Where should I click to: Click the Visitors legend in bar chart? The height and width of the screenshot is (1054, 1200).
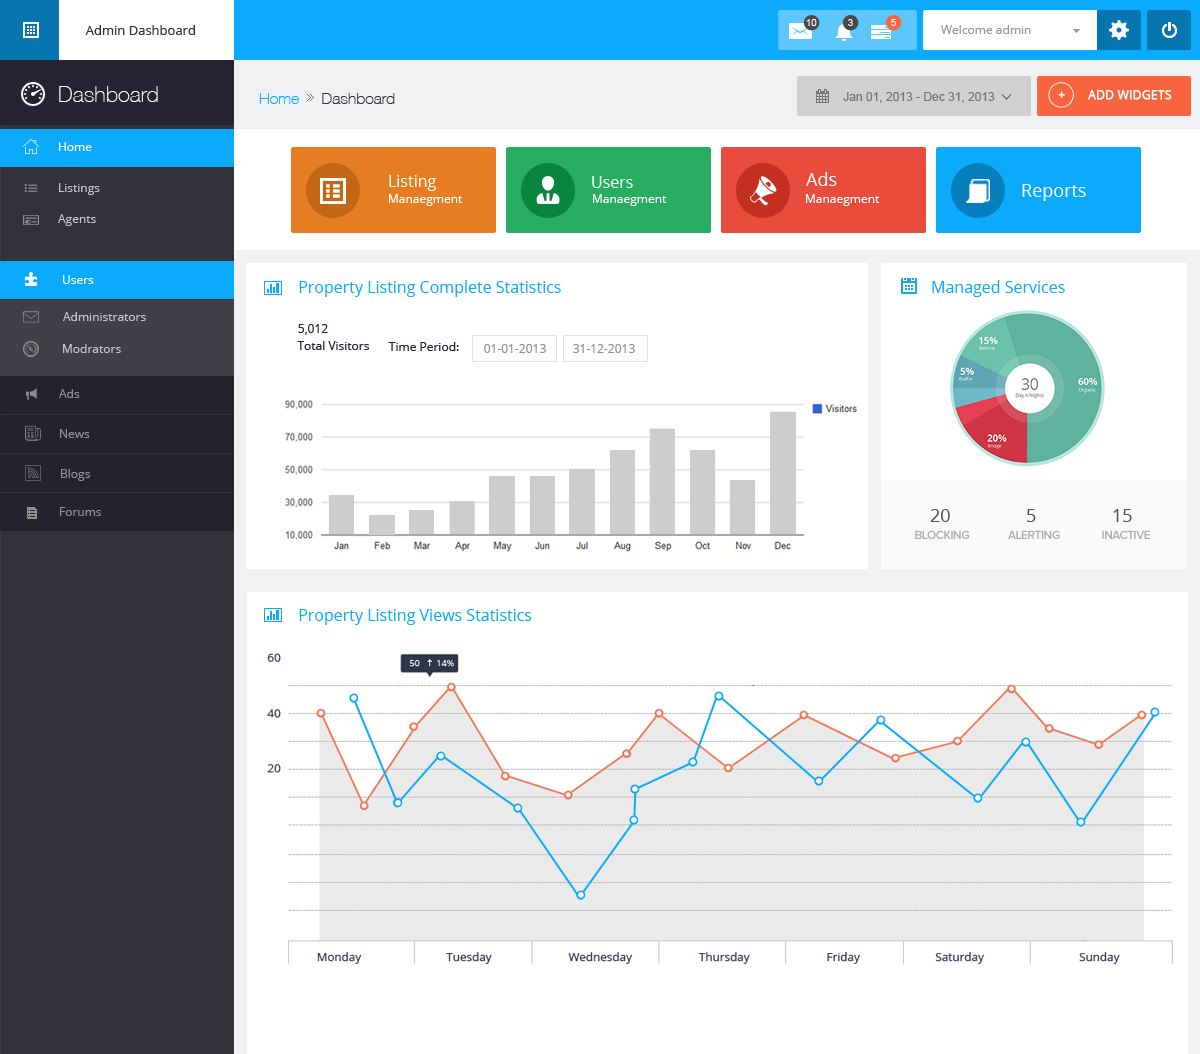click(835, 409)
